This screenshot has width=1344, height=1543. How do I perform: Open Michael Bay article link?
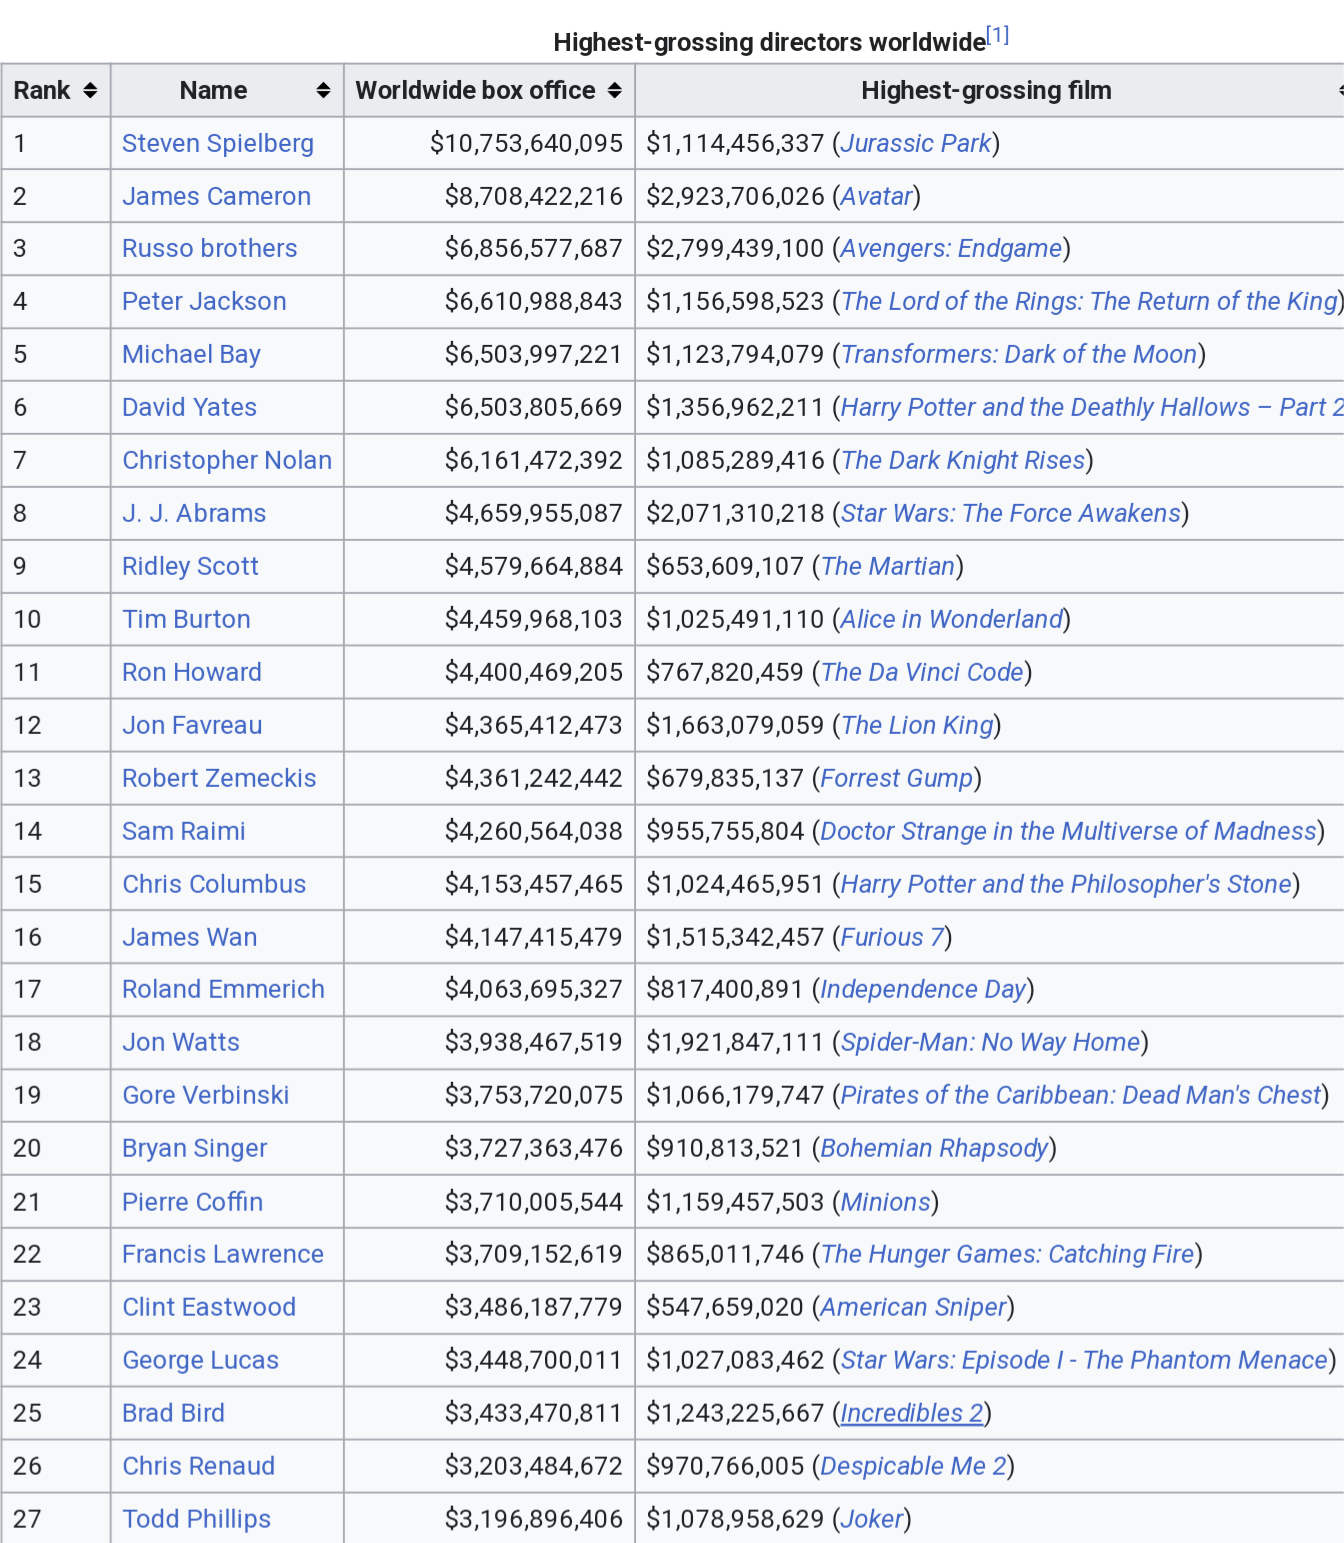191,355
